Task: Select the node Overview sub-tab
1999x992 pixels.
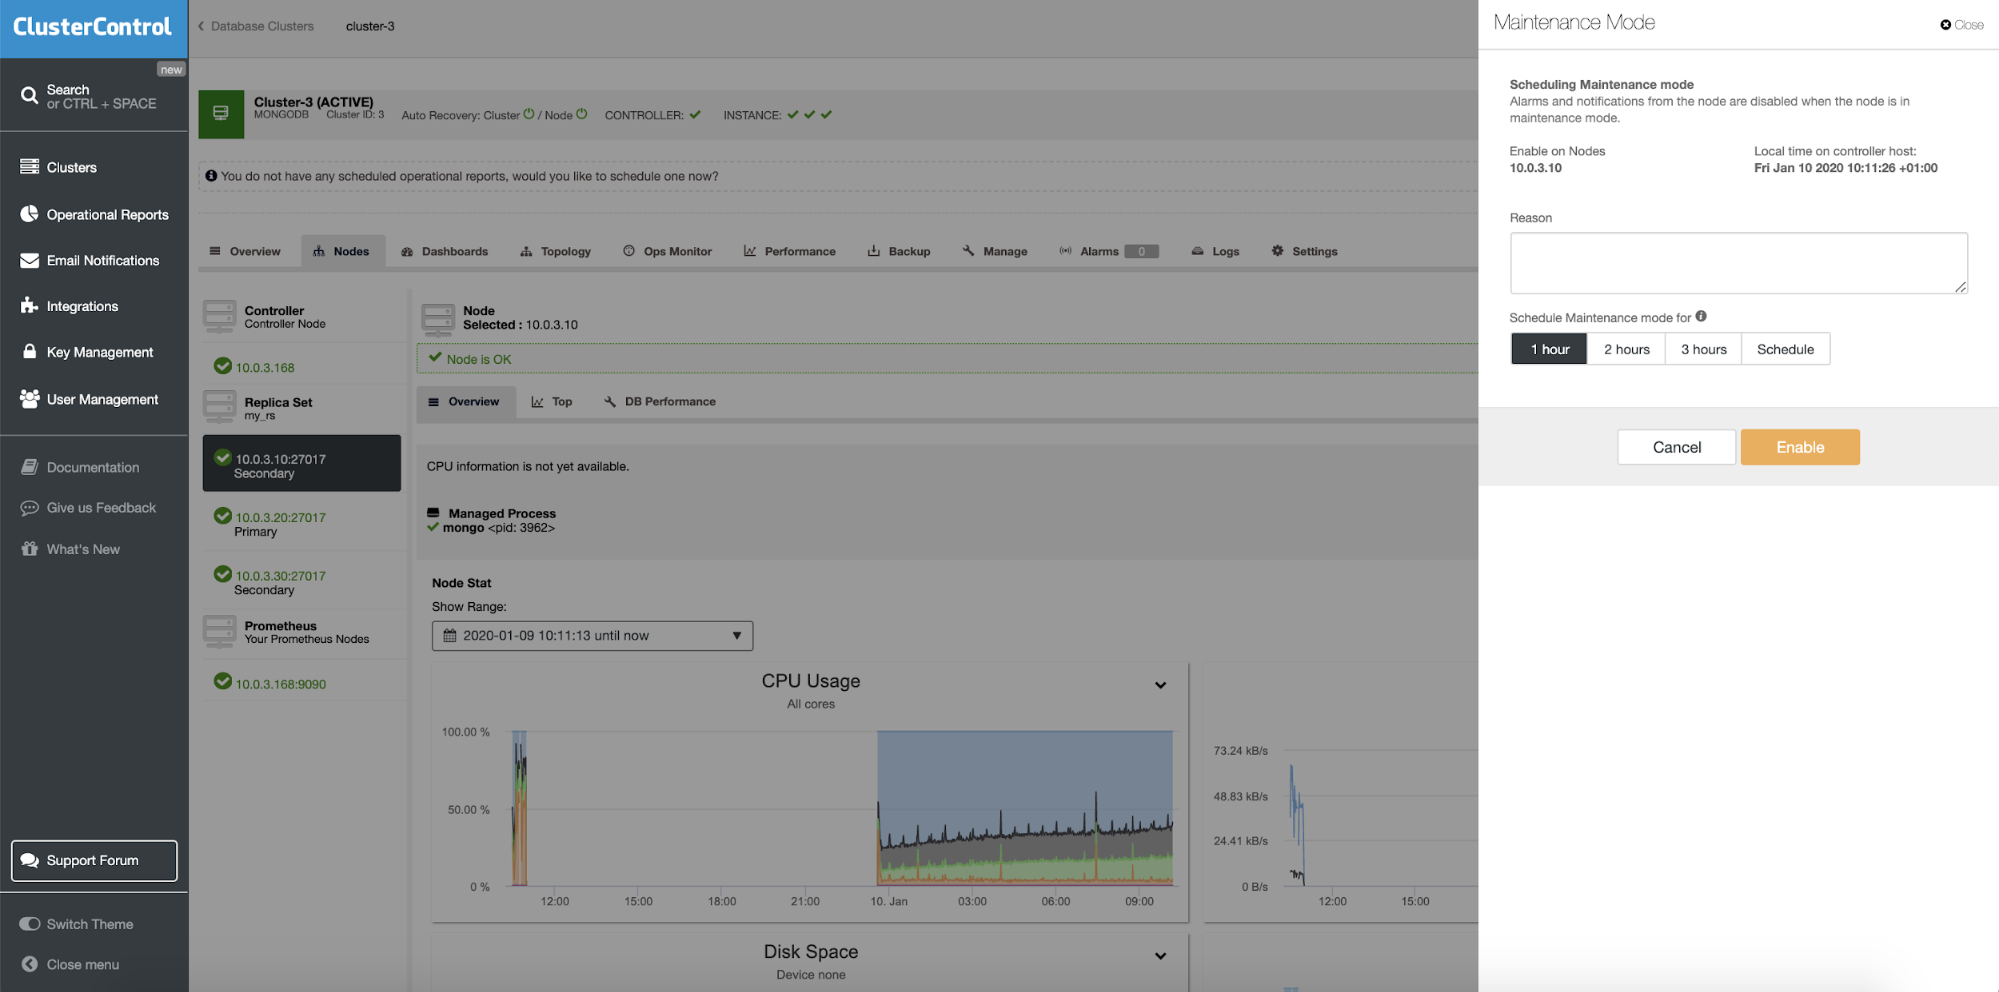Action: pos(465,402)
